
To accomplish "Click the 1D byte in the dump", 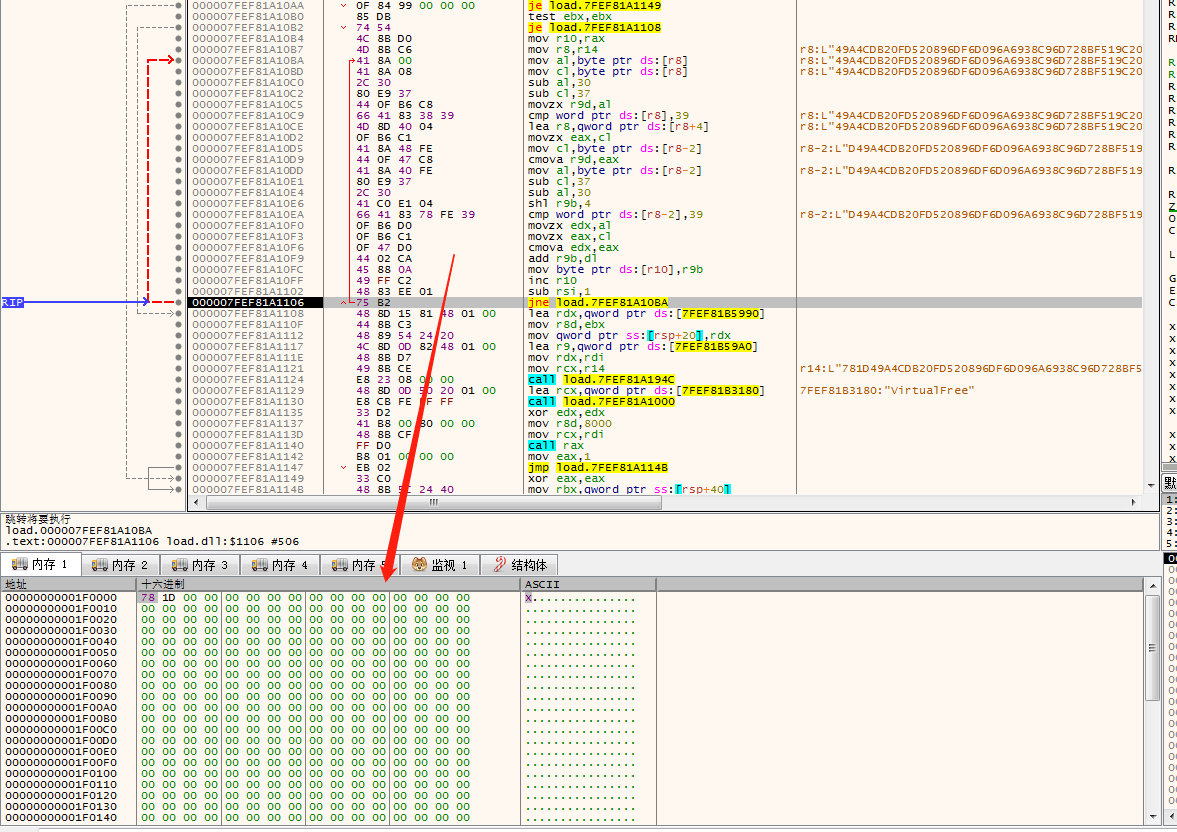I will pos(169,598).
